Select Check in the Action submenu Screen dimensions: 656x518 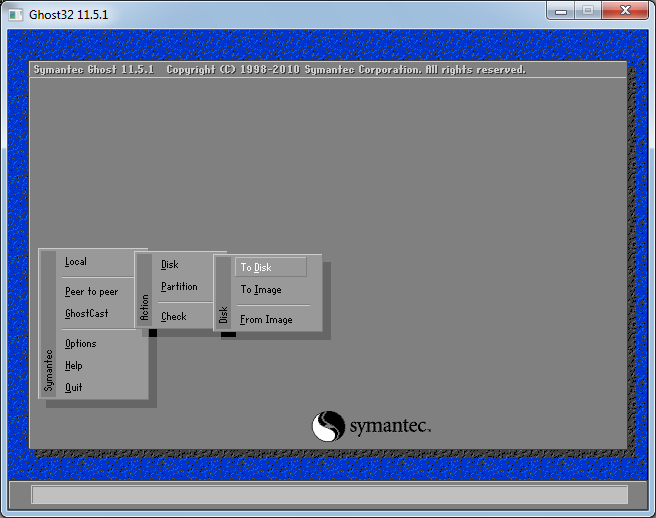point(174,317)
